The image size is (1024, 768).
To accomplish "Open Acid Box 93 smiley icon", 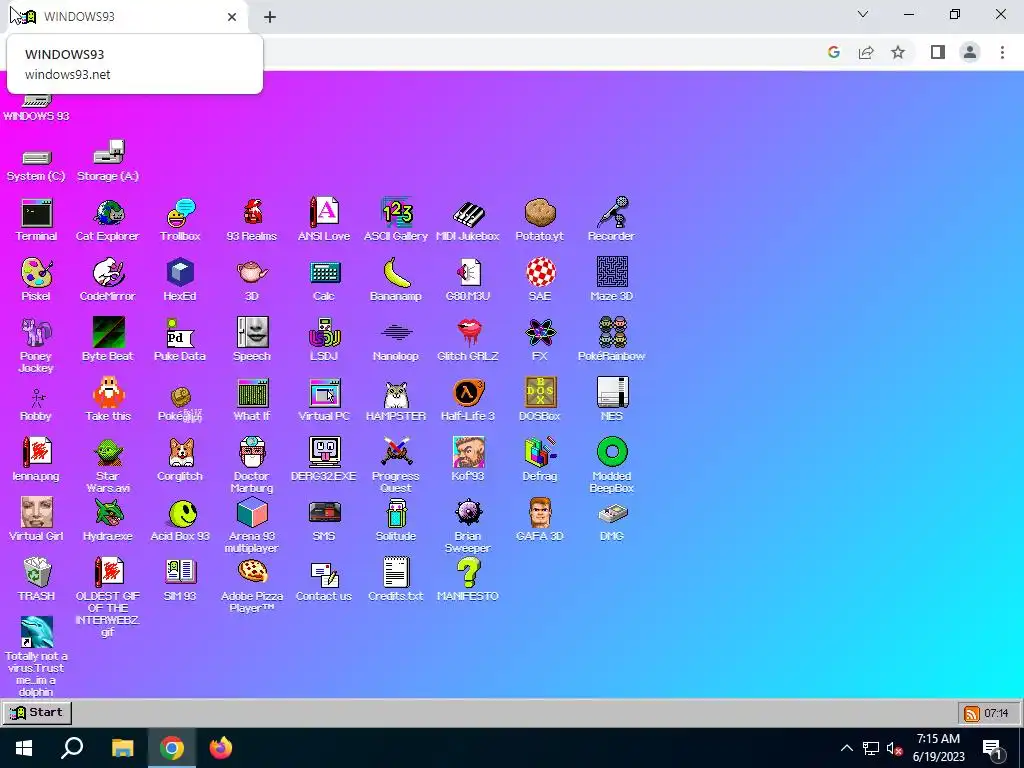I will 180,513.
